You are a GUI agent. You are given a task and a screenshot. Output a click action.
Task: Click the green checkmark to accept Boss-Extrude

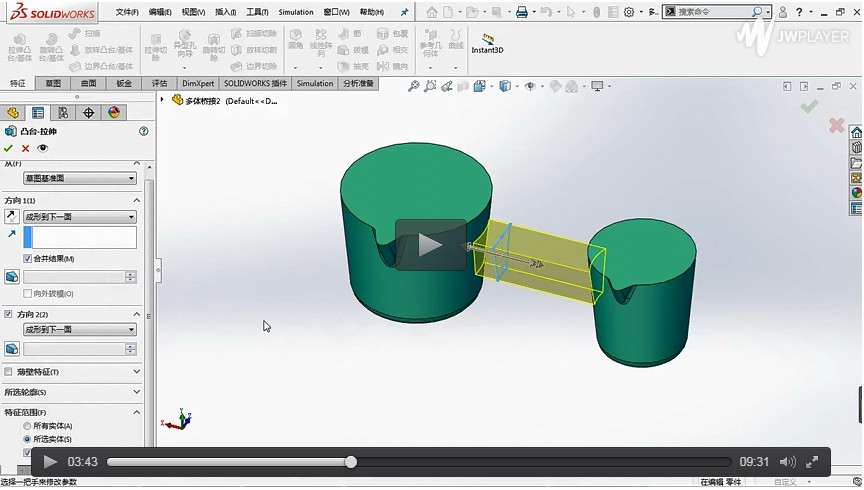click(x=9, y=148)
